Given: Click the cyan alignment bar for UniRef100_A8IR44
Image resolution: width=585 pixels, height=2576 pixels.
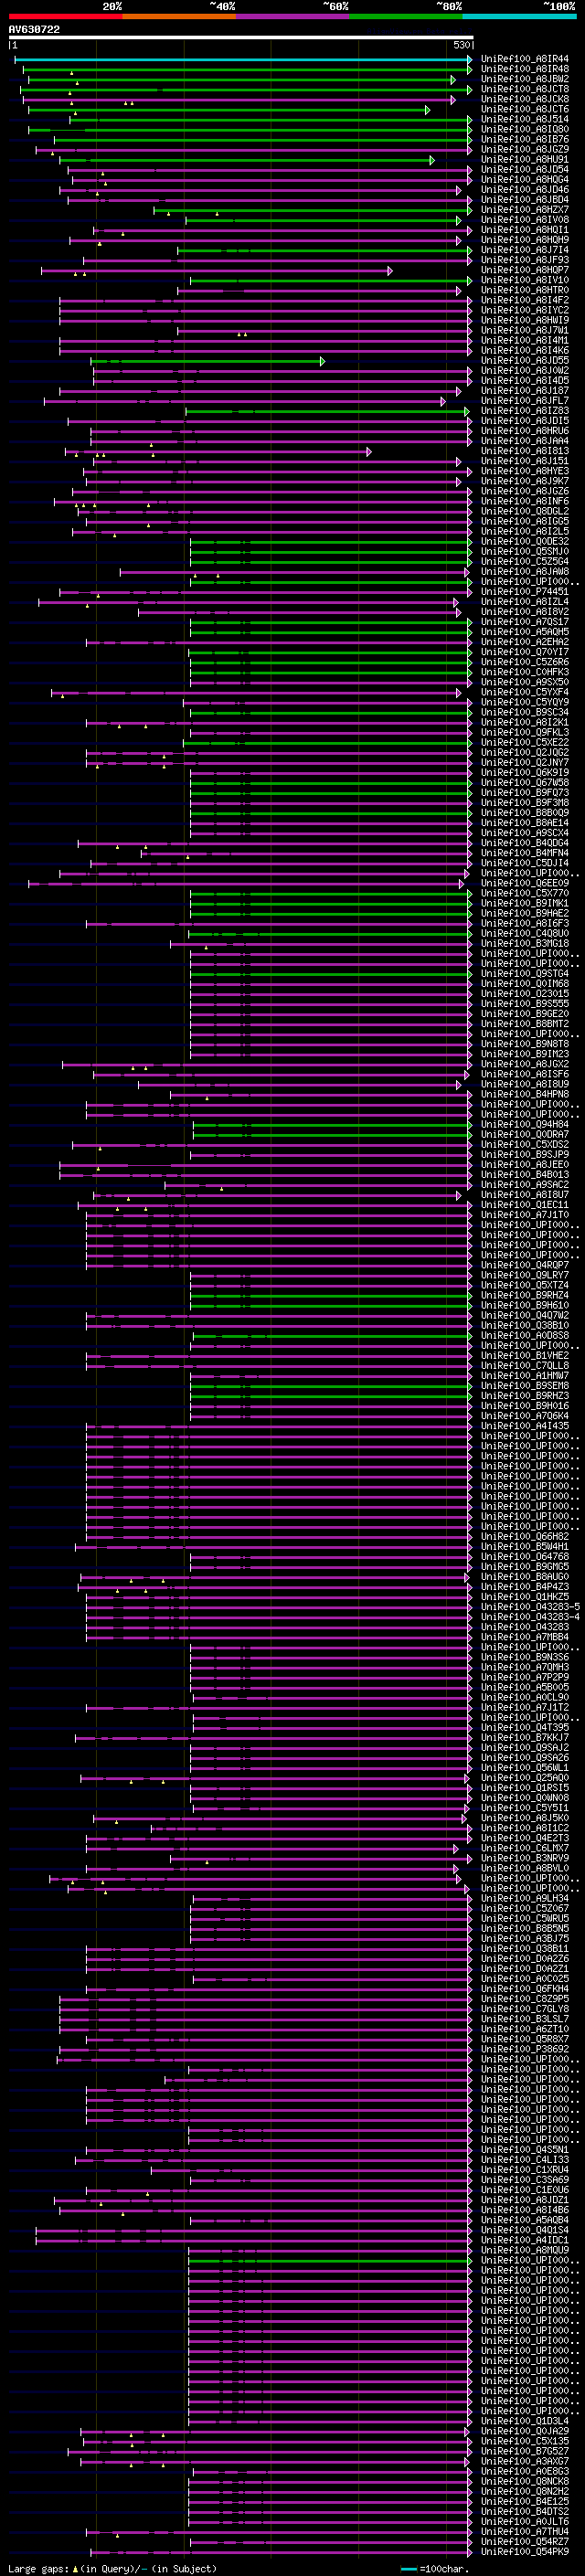Looking at the screenshot, I should click(243, 59).
